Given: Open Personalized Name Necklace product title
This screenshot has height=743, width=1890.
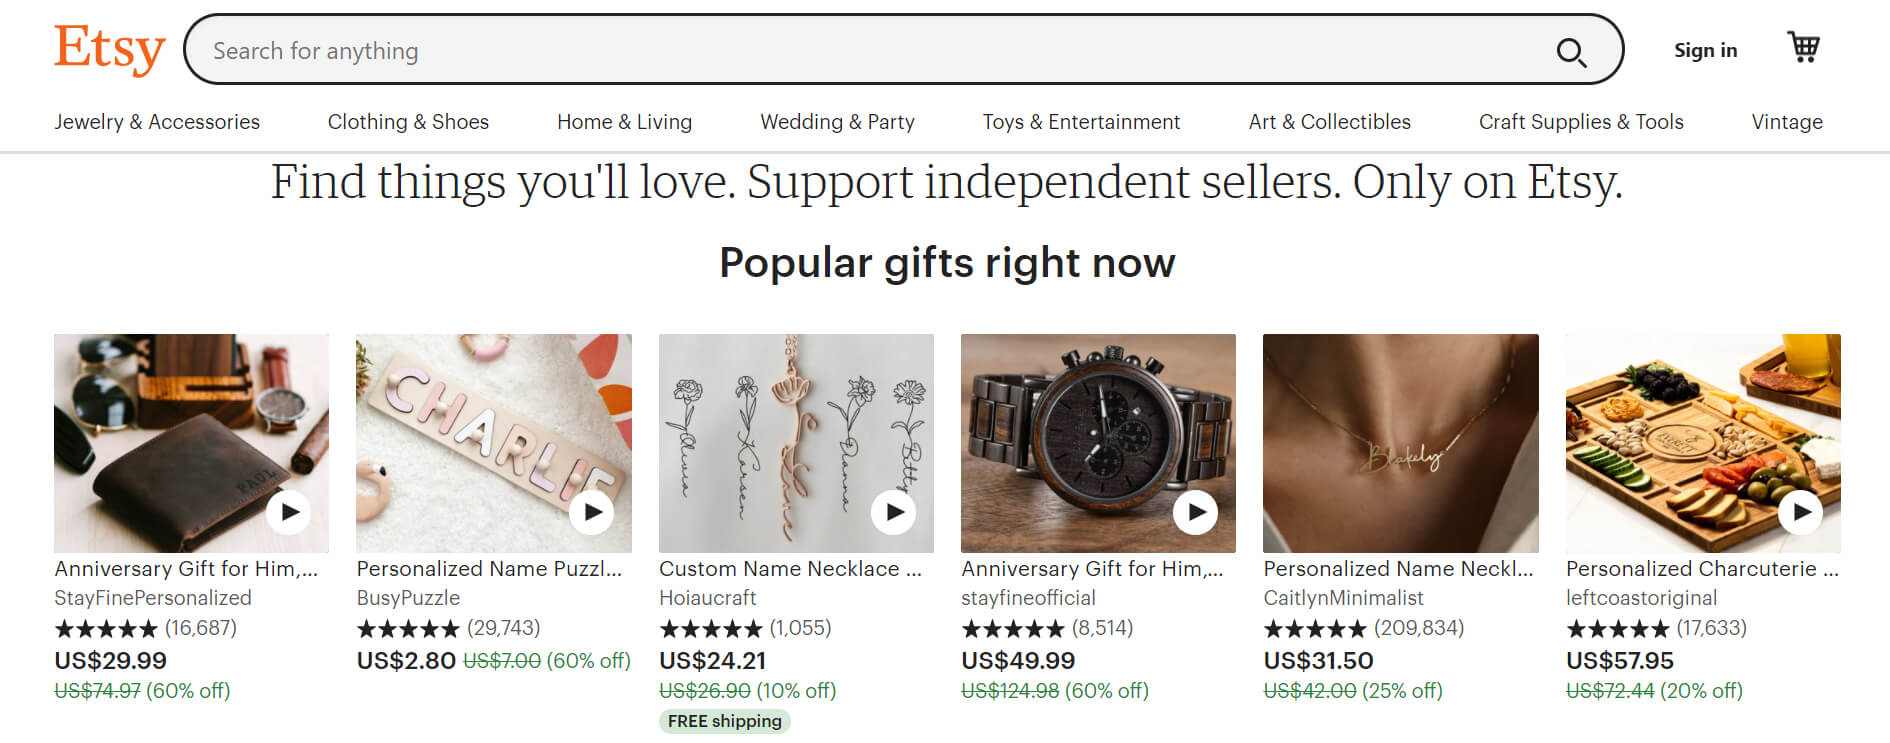Looking at the screenshot, I should pyautogui.click(x=1397, y=569).
